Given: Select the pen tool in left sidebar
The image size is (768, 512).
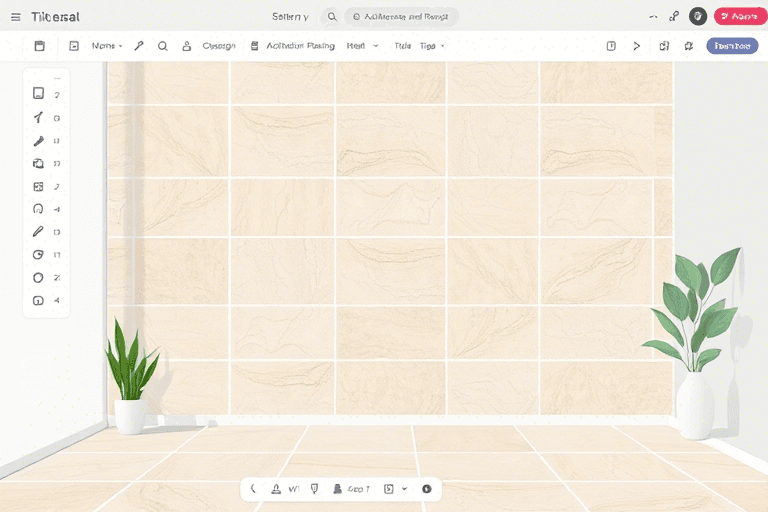Looking at the screenshot, I should pos(38,118).
